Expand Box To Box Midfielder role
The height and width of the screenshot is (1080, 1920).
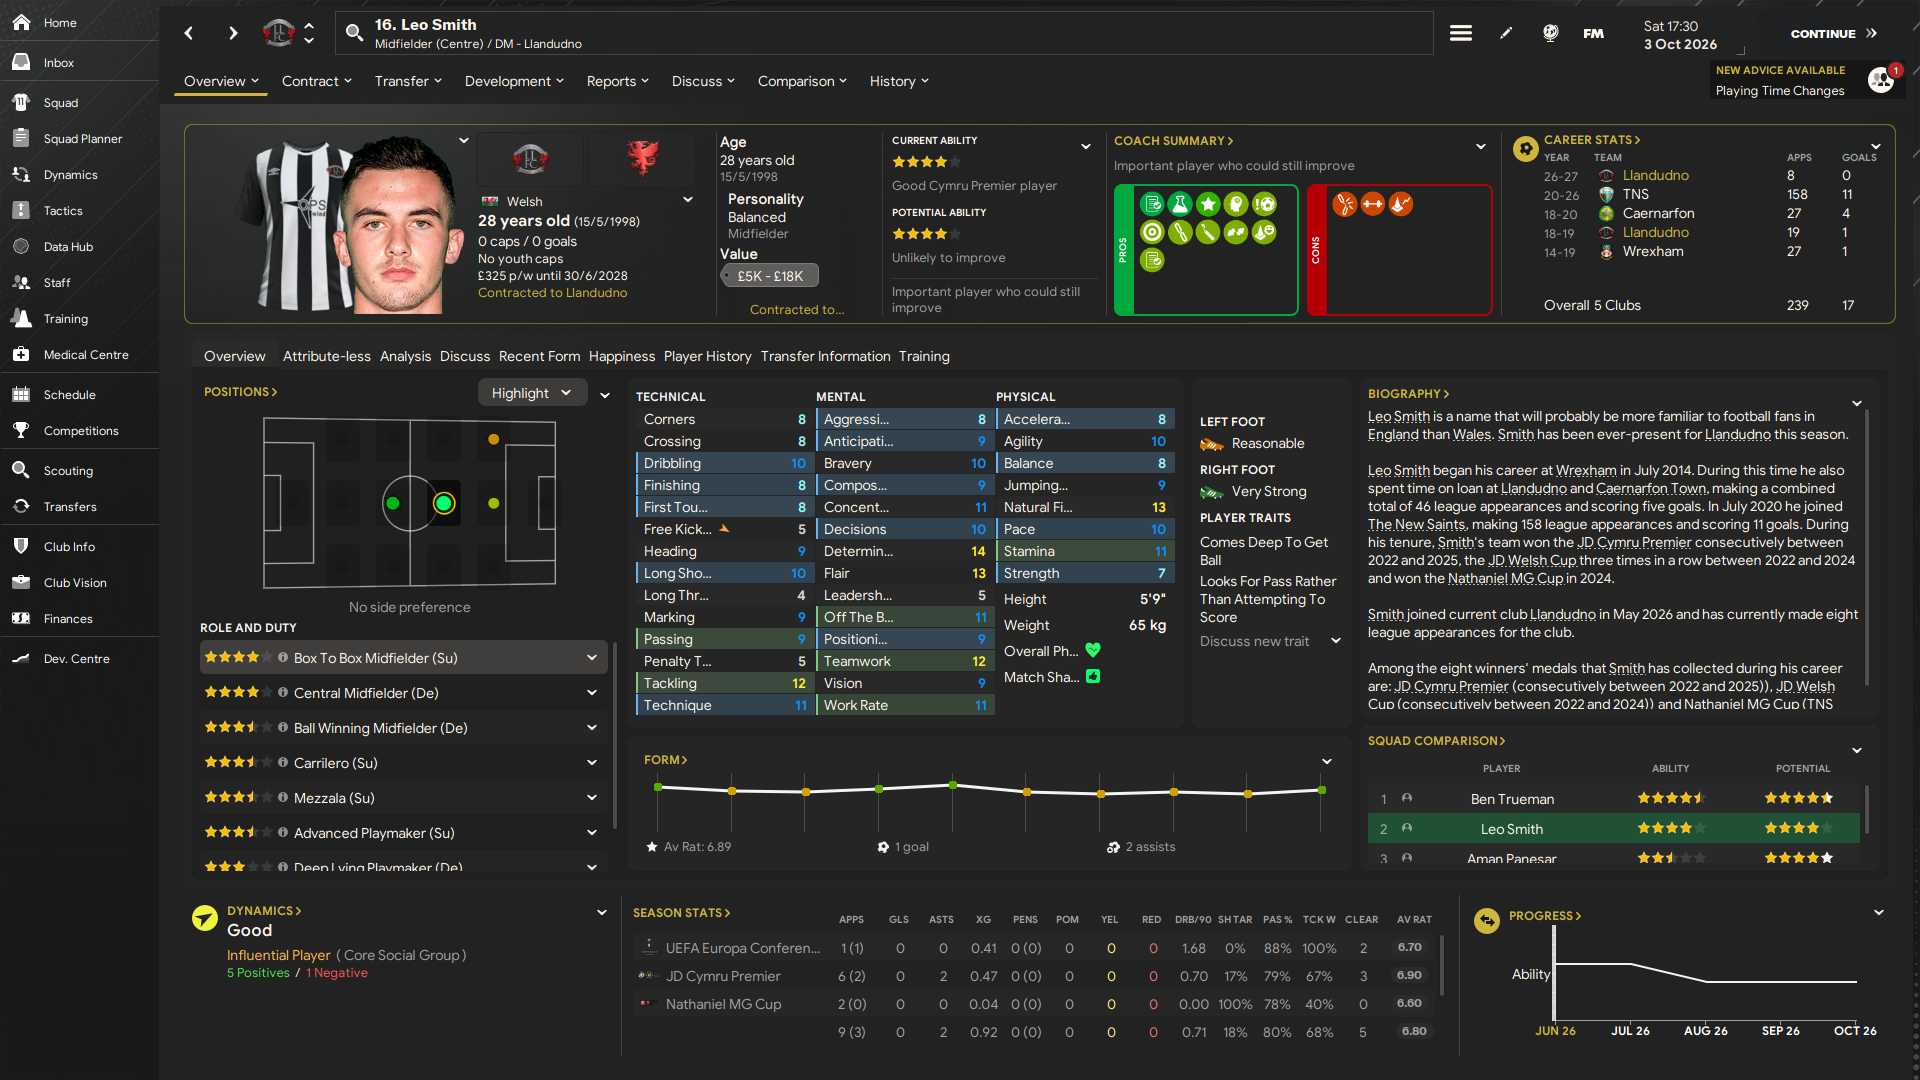tap(592, 658)
